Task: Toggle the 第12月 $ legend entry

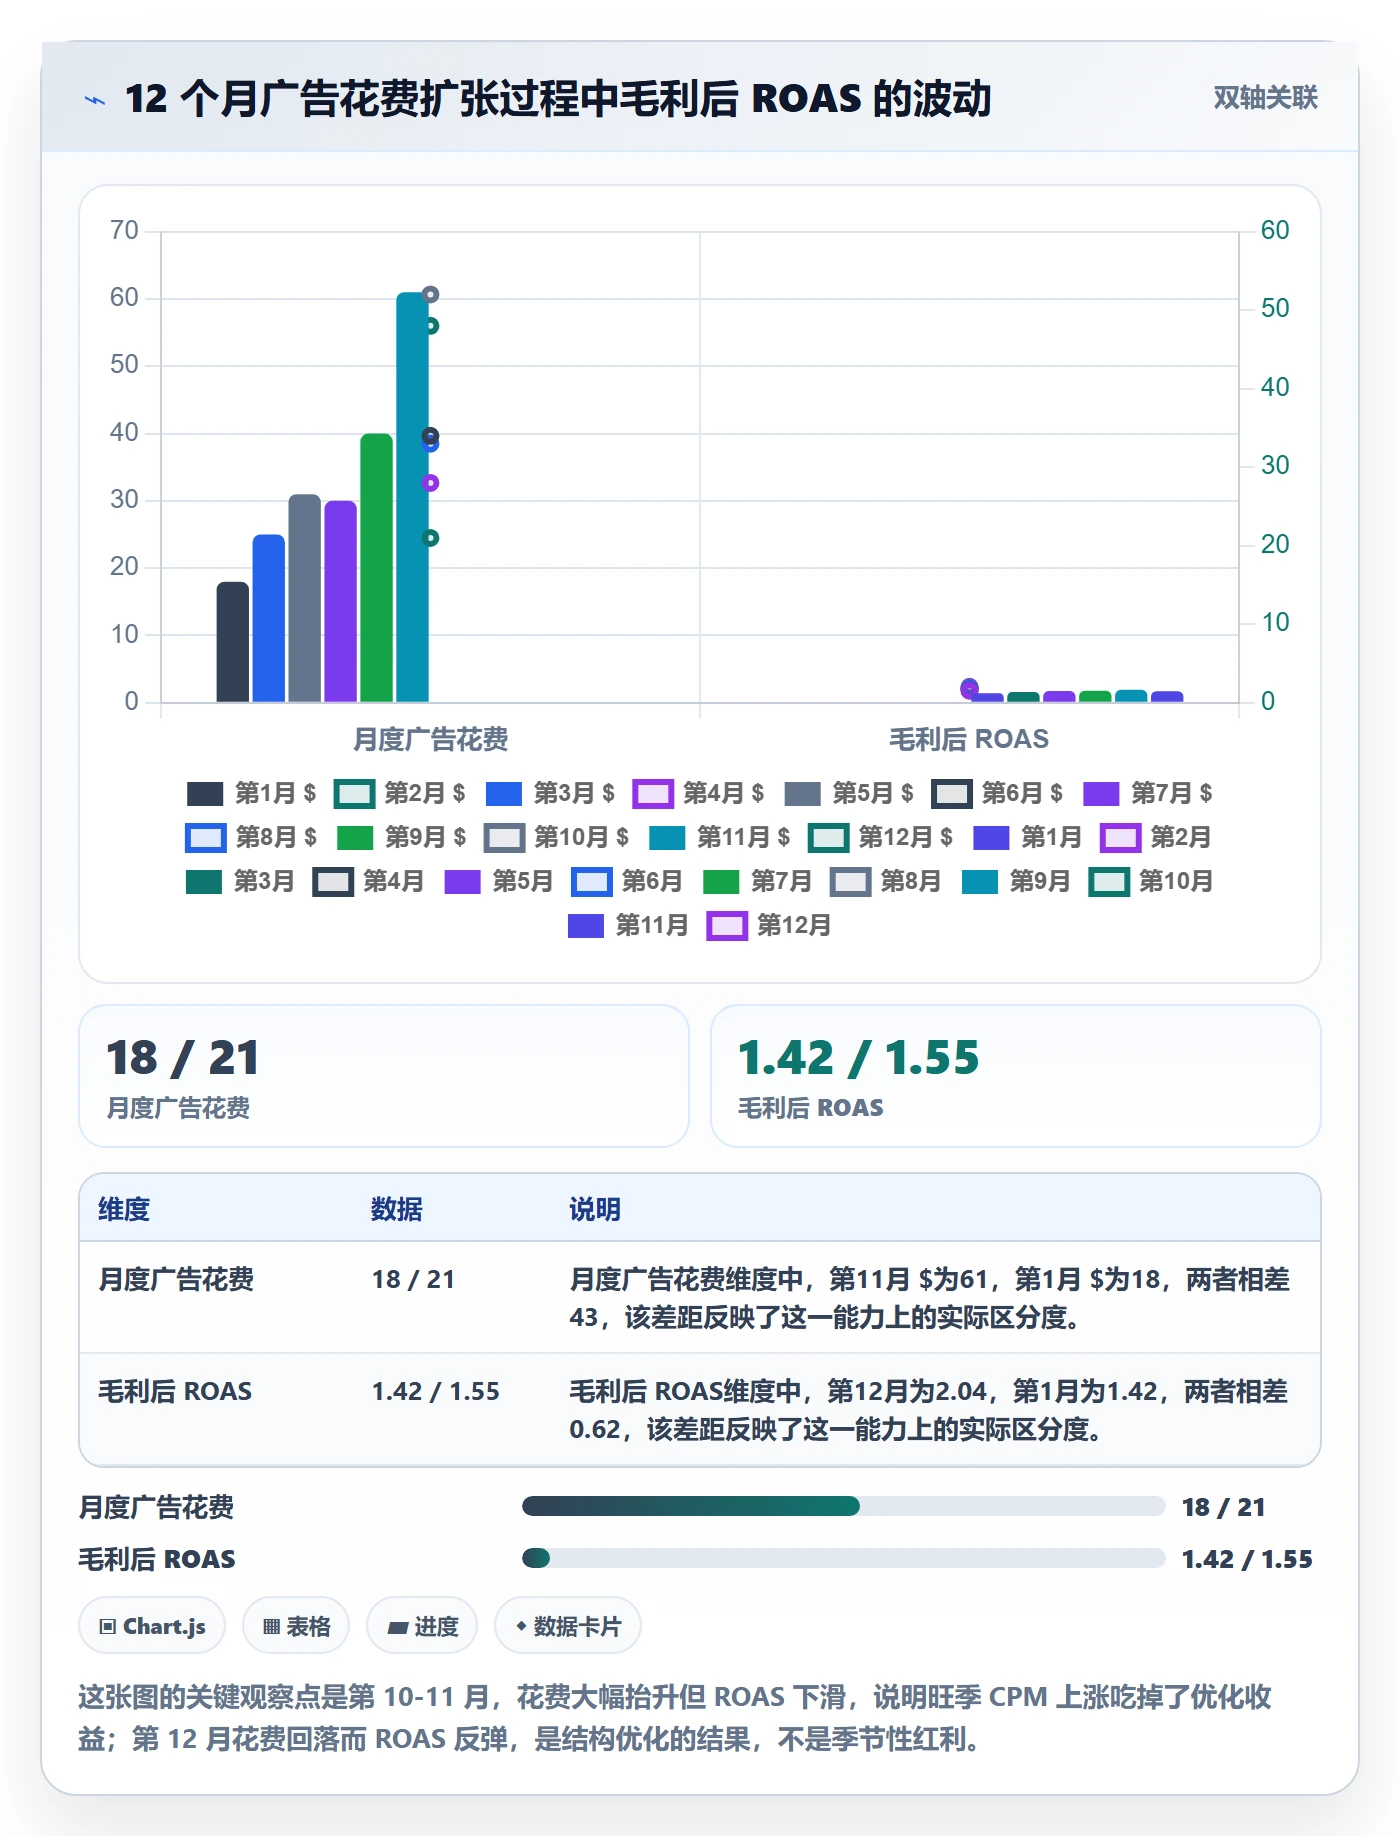Action: click(x=881, y=838)
